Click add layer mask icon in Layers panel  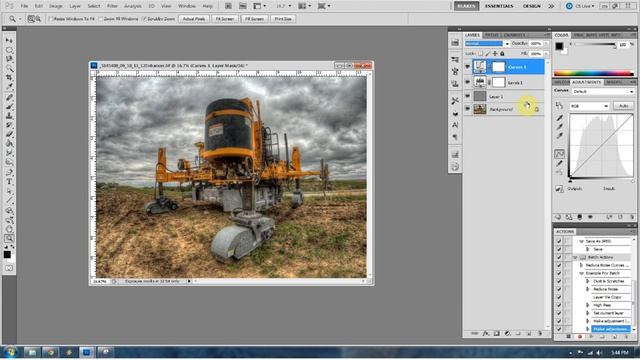pyautogui.click(x=496, y=333)
